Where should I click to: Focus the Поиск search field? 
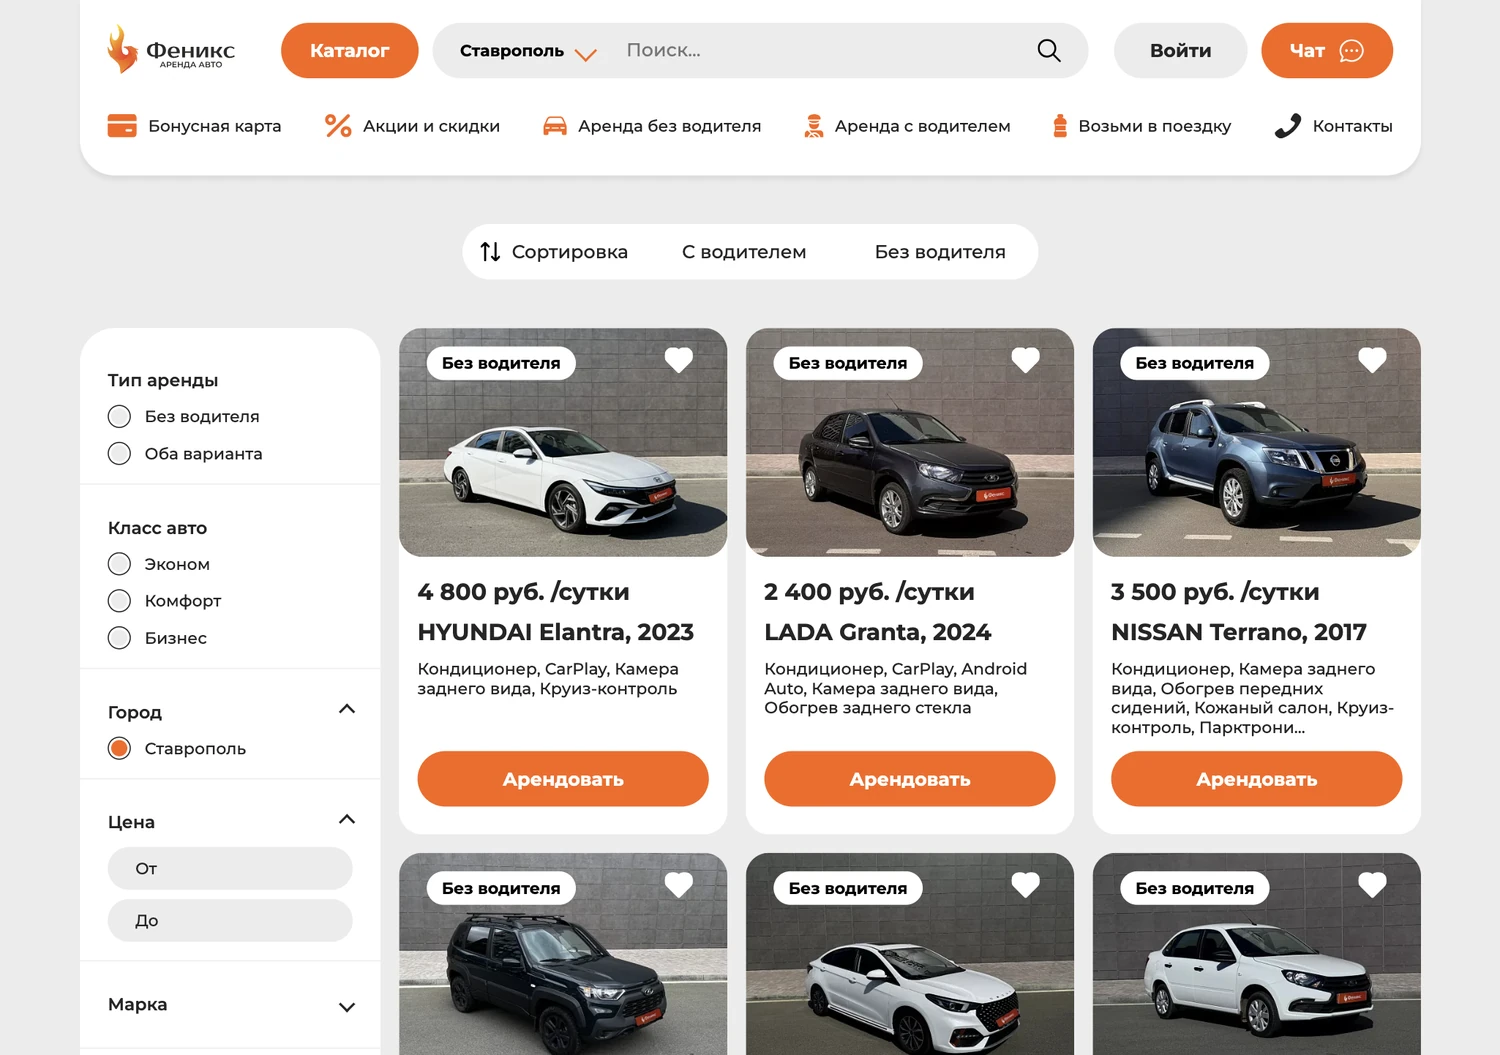820,51
